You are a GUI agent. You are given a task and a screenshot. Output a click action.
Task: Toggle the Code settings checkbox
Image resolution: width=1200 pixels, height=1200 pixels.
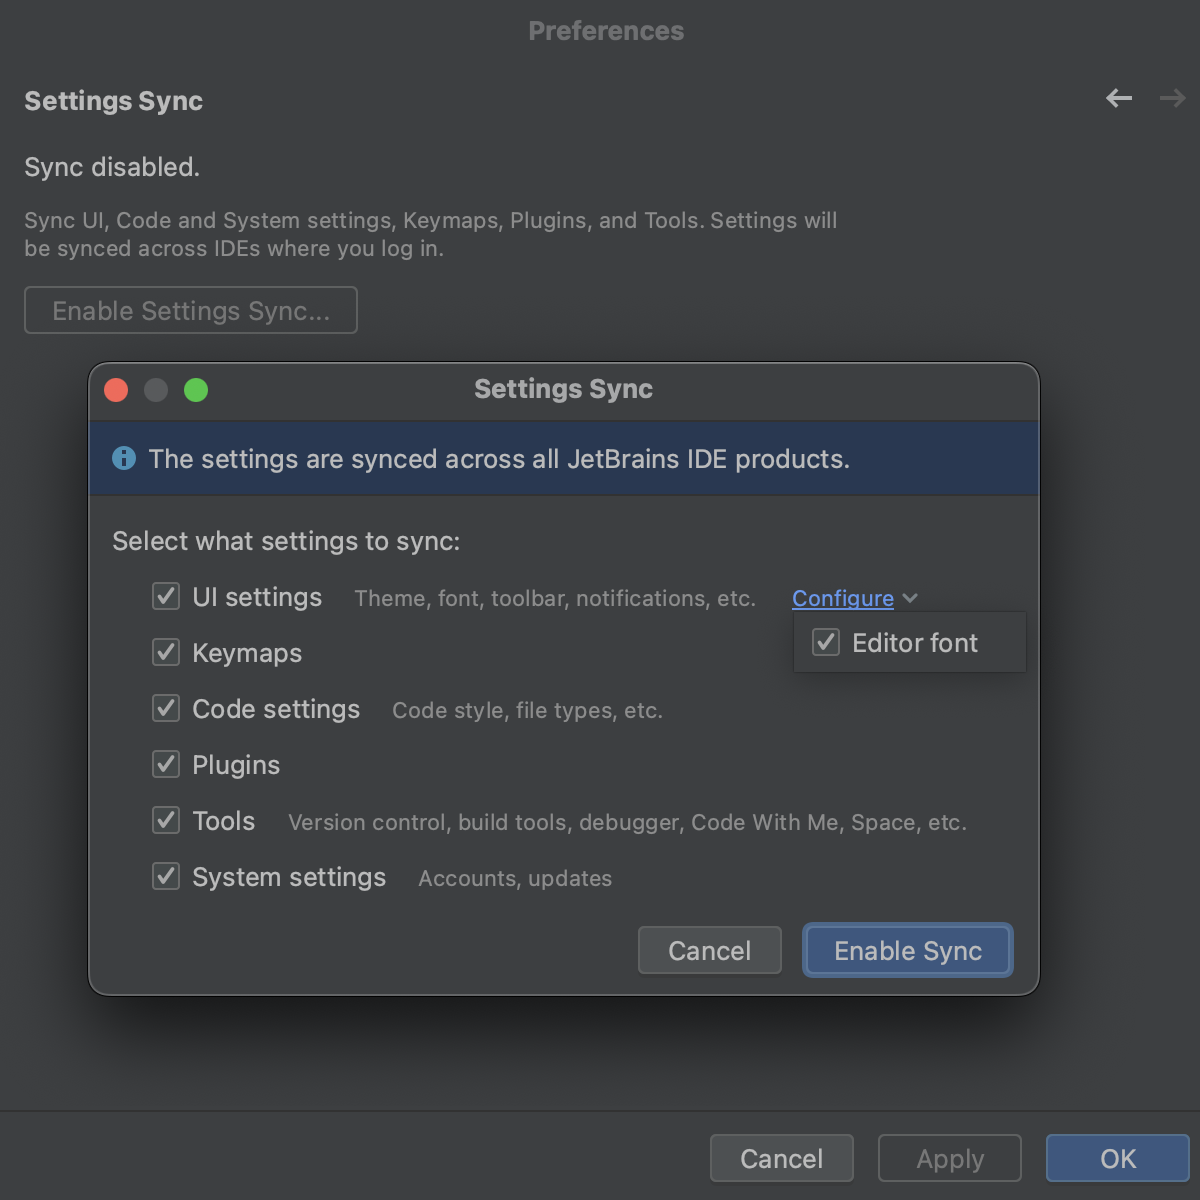[x=166, y=708]
